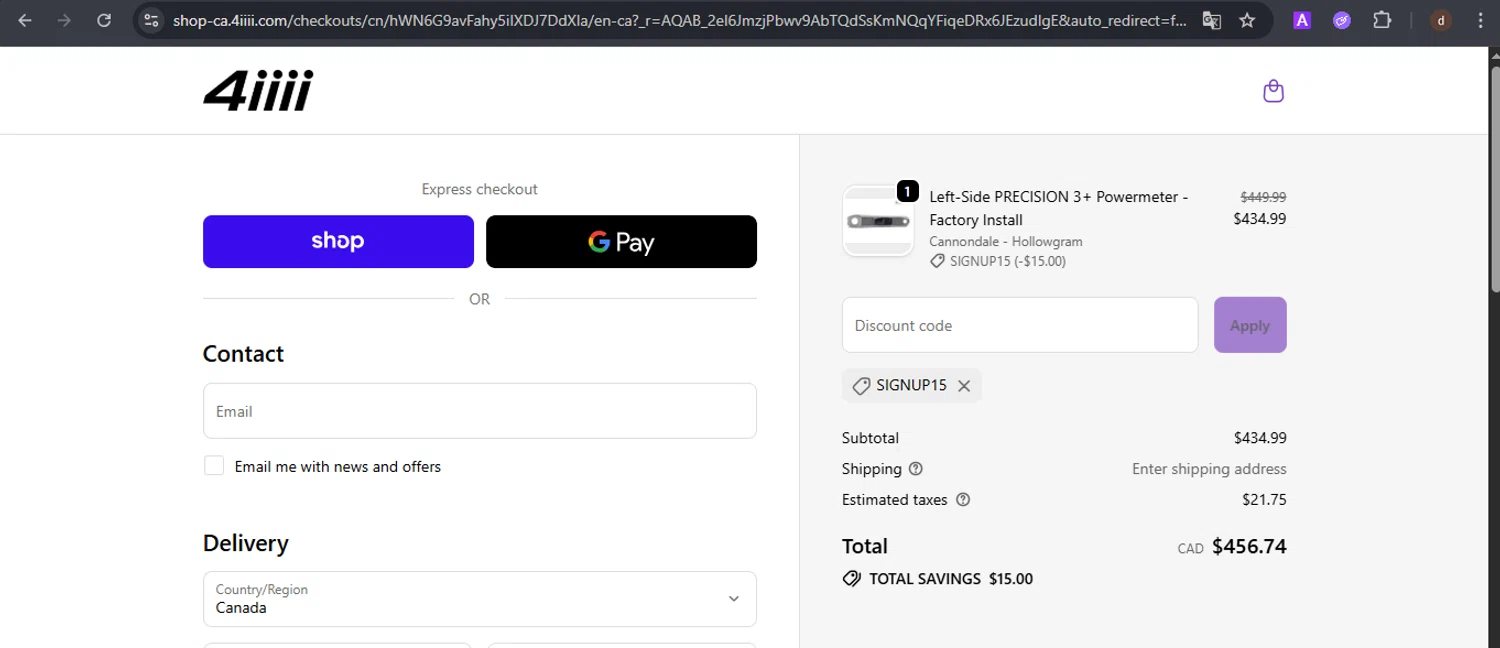Screen dimensions: 1500x648
Task: Click the Cannondale - Hollowgram variant text
Action: point(1006,242)
